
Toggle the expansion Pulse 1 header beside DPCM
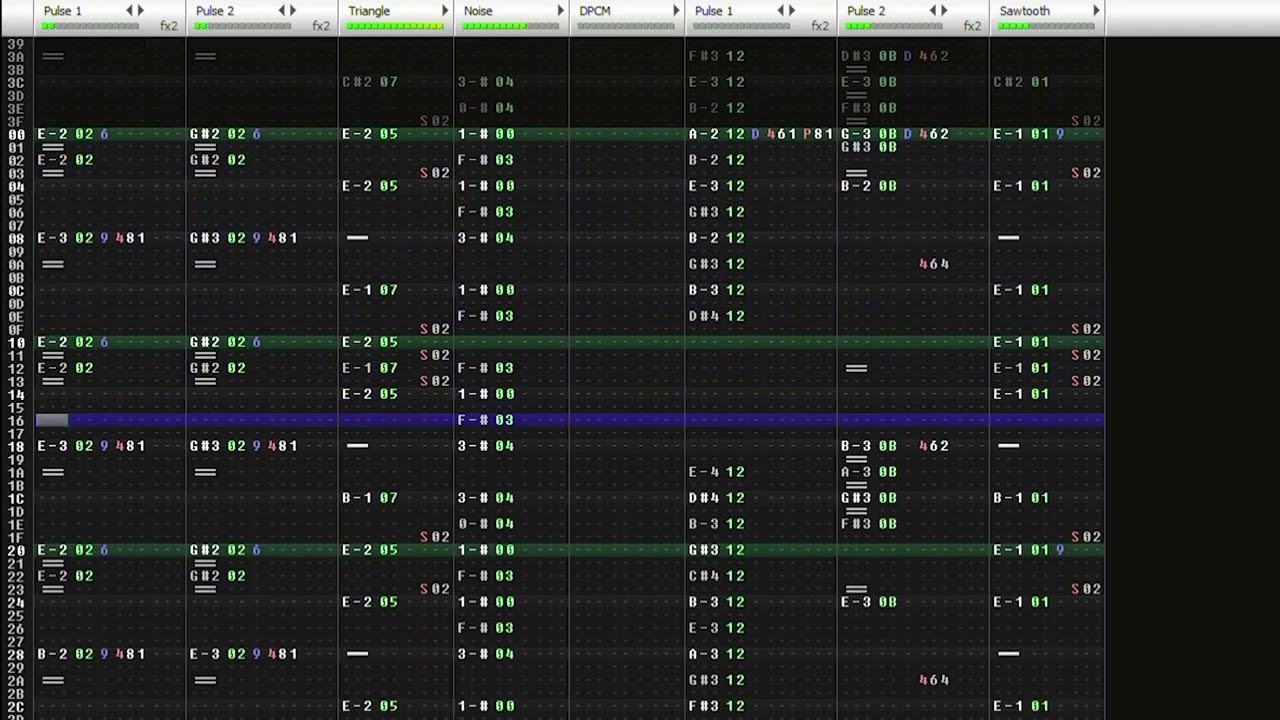click(714, 11)
